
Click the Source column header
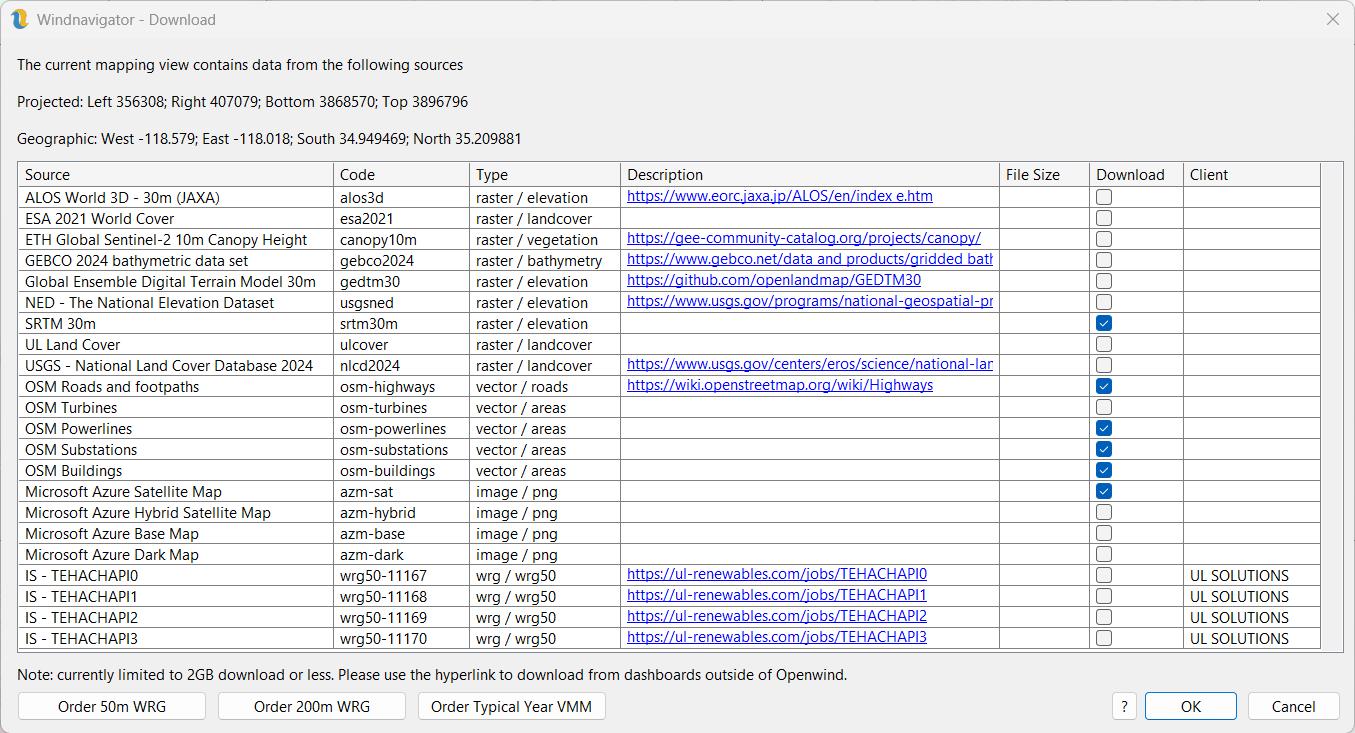click(x=175, y=175)
